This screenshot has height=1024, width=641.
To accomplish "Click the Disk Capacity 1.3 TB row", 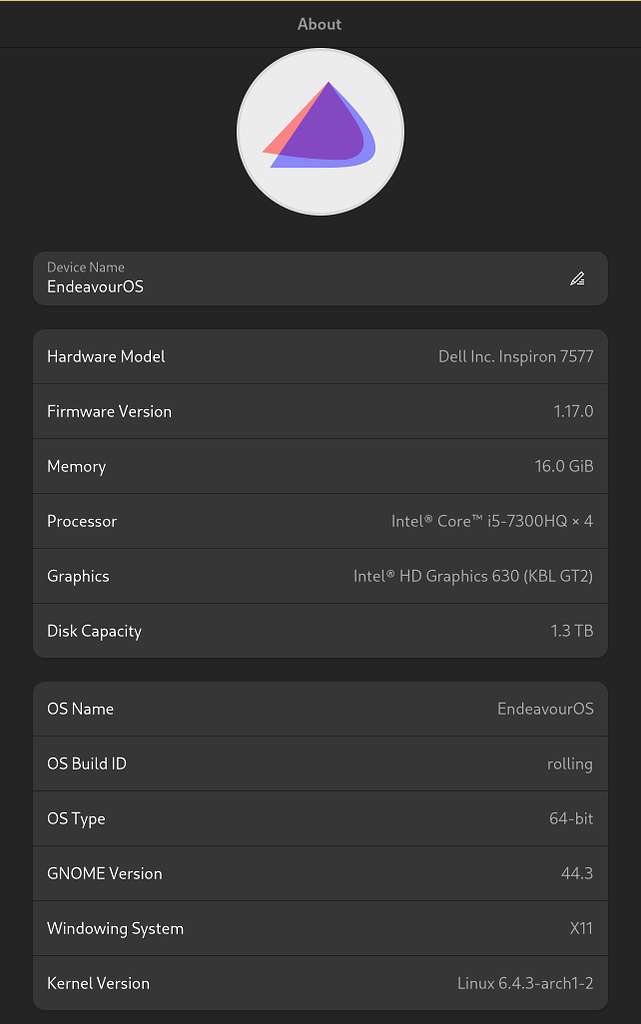I will tap(320, 631).
